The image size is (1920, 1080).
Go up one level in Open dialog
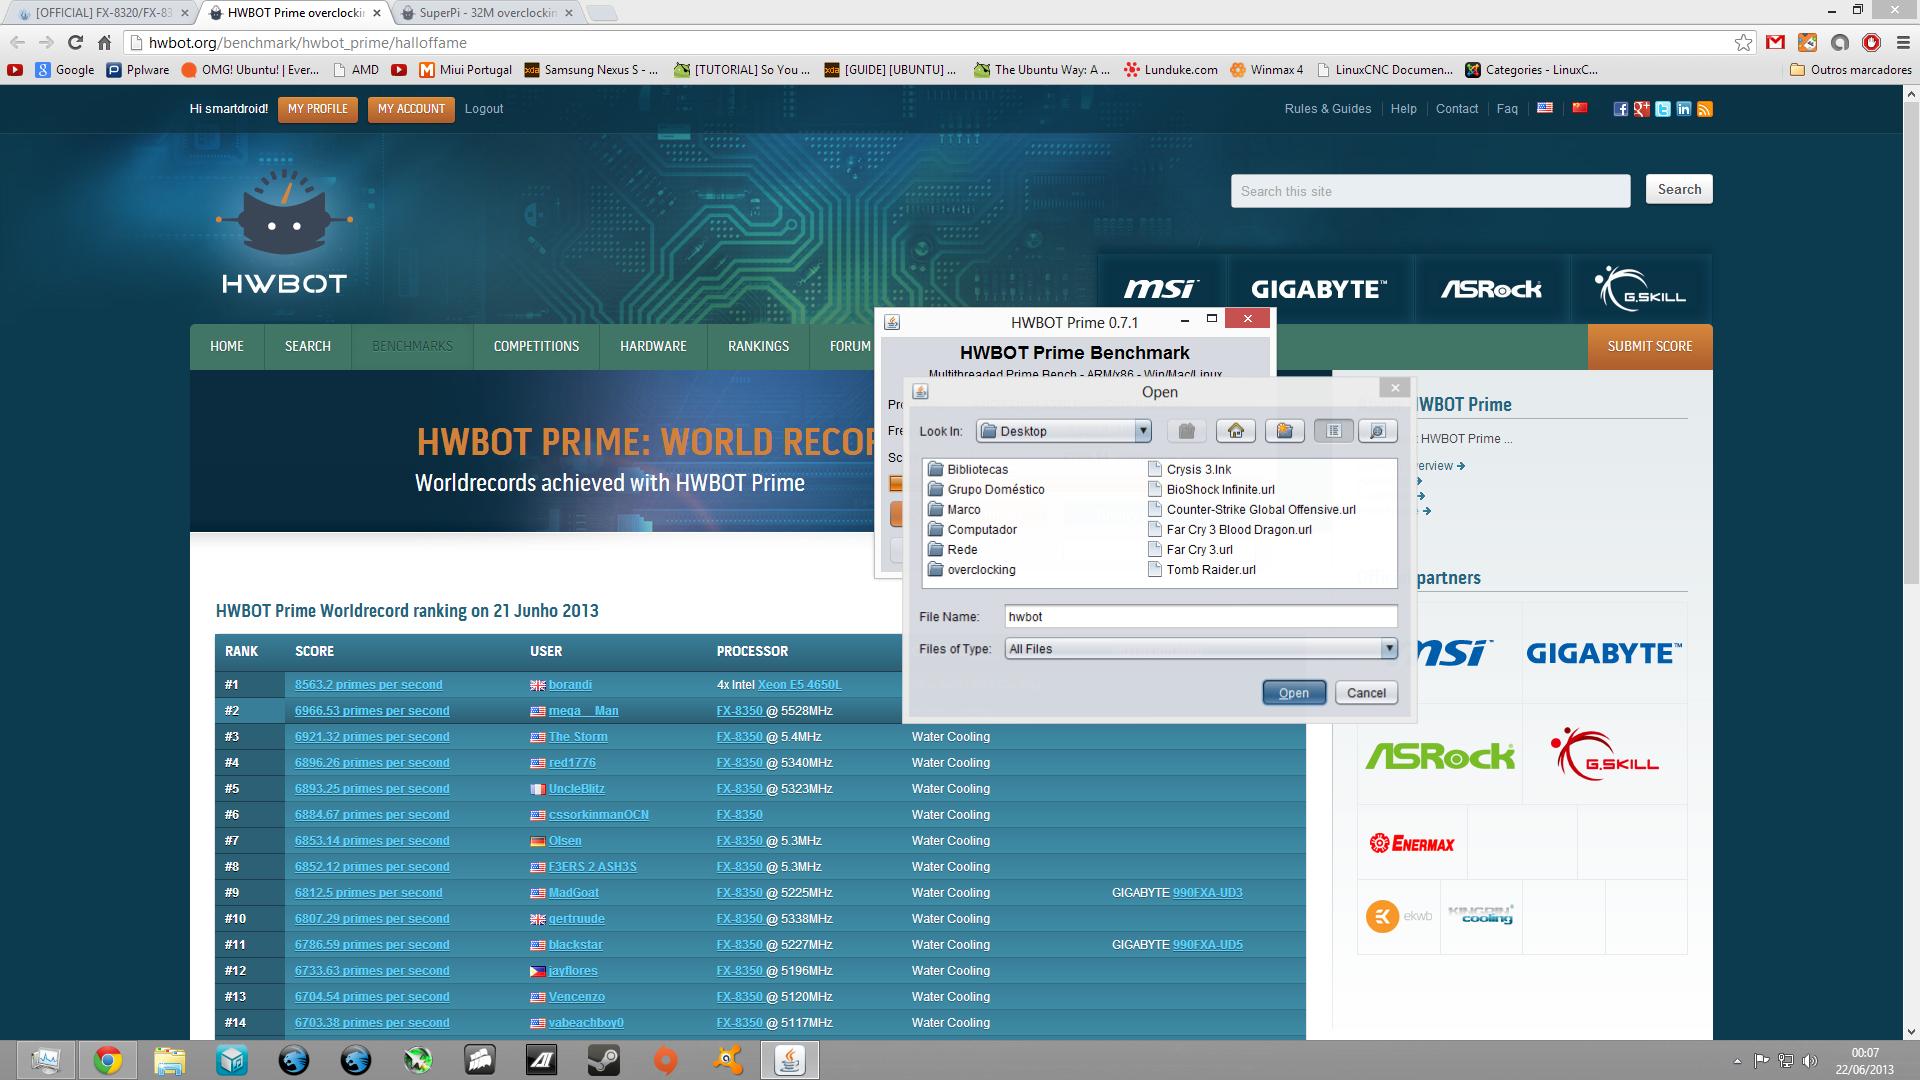1186,431
